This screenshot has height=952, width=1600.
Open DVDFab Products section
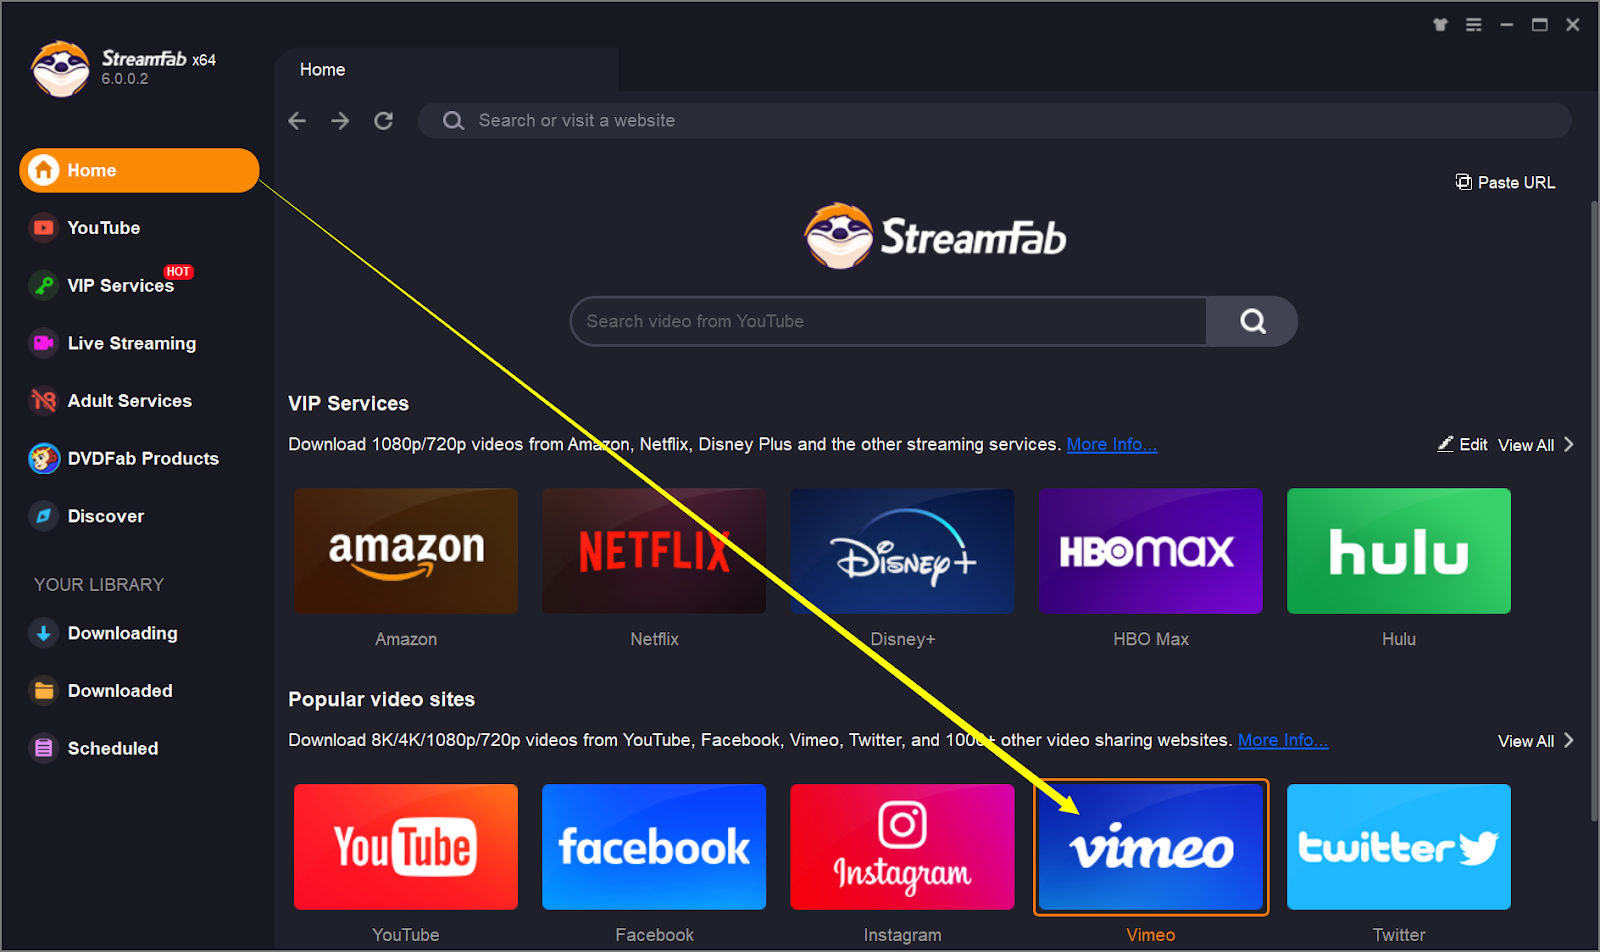(143, 459)
